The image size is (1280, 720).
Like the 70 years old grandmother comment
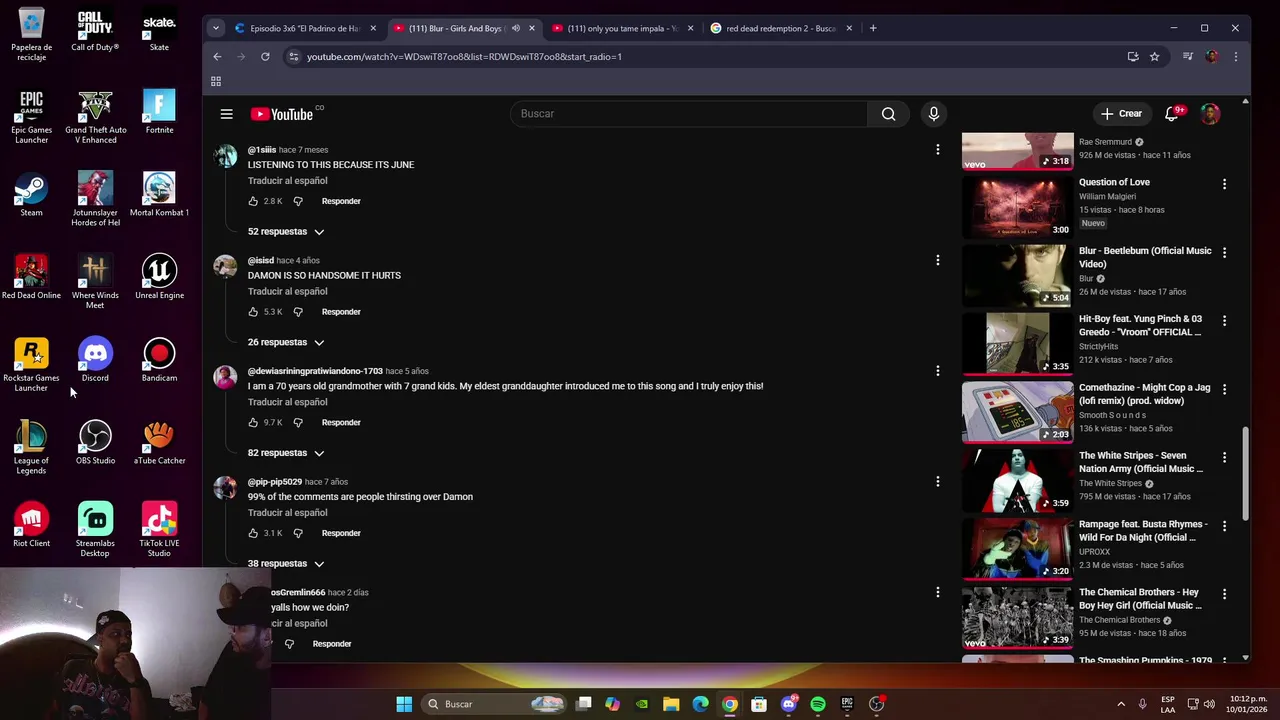tap(253, 422)
